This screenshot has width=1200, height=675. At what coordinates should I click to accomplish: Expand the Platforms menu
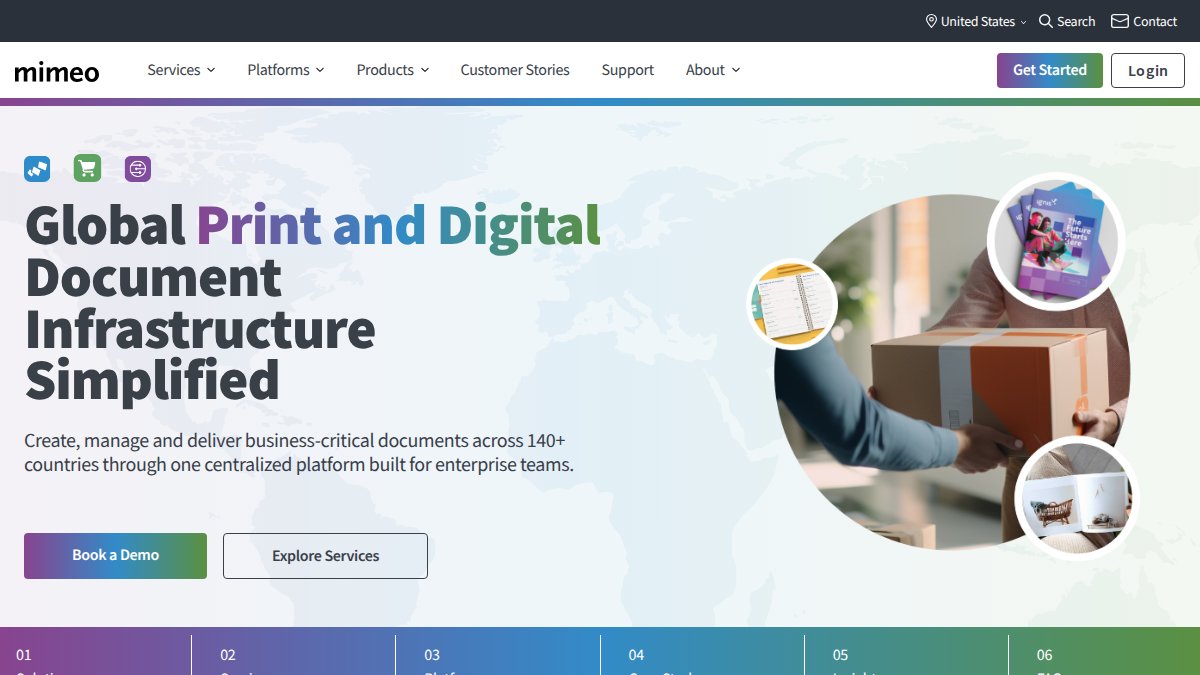(286, 70)
